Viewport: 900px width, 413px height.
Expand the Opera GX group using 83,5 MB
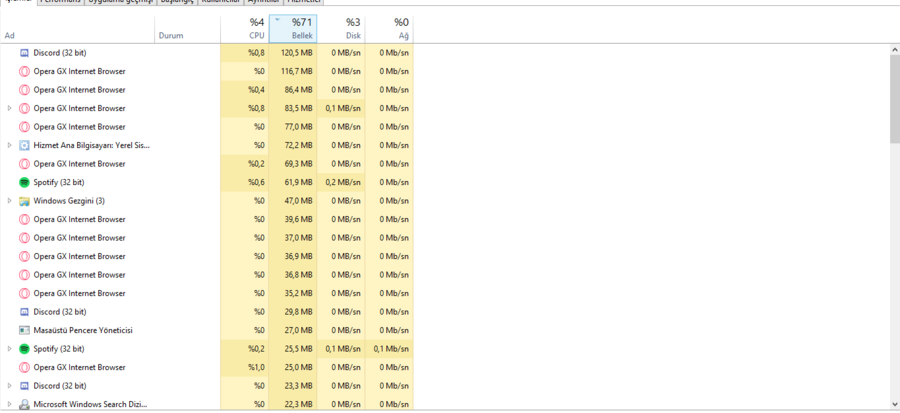[10, 108]
